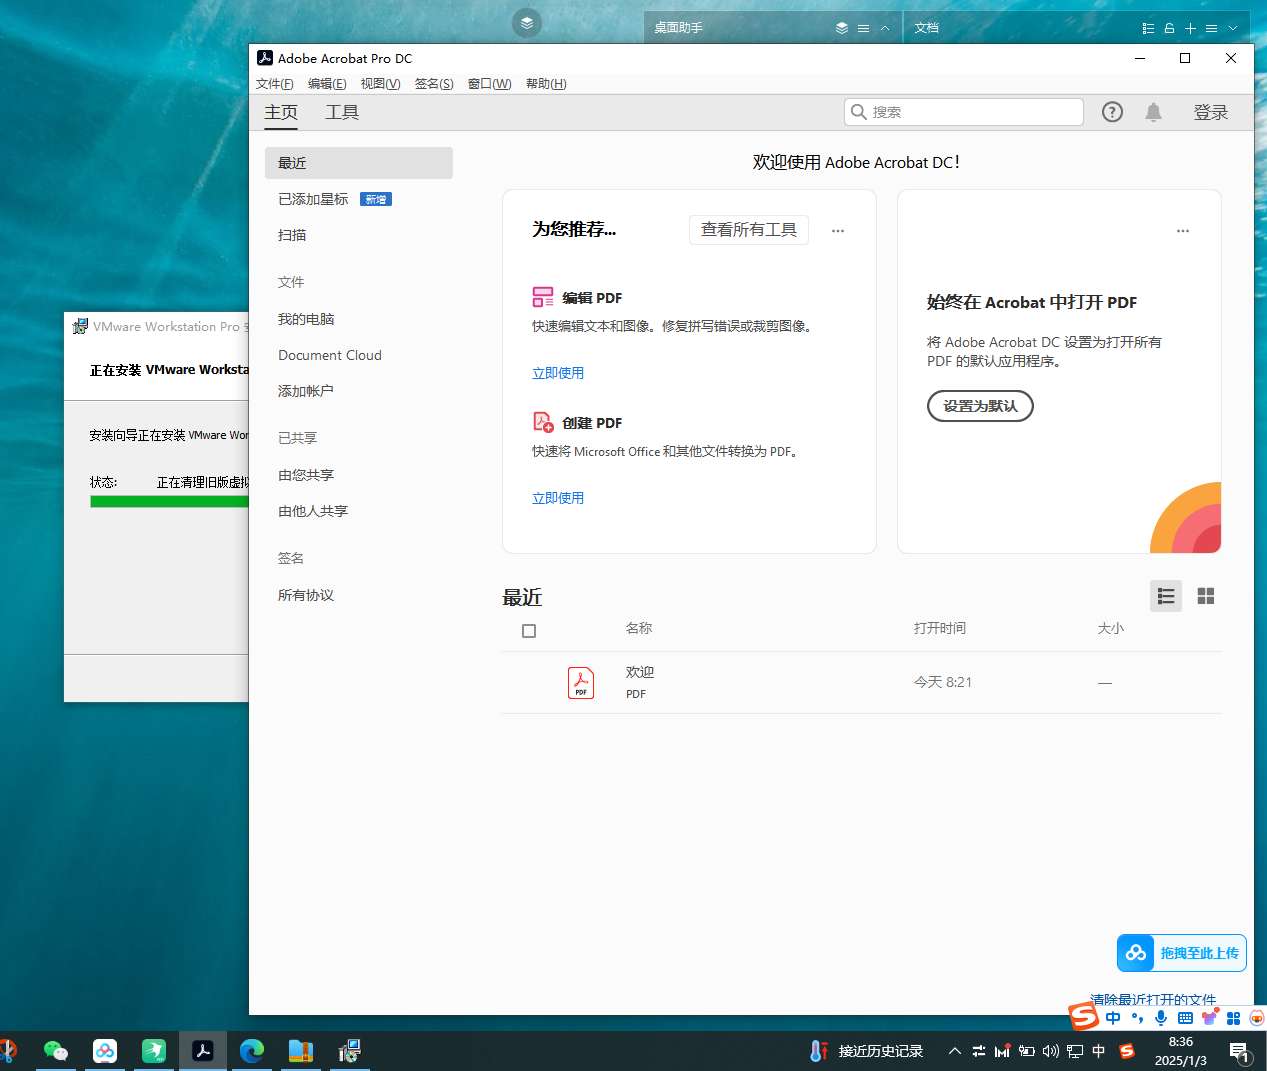Viewport: 1267px width, 1071px height.
Task: Click the plus icon in 文档 widget
Action: [1190, 28]
